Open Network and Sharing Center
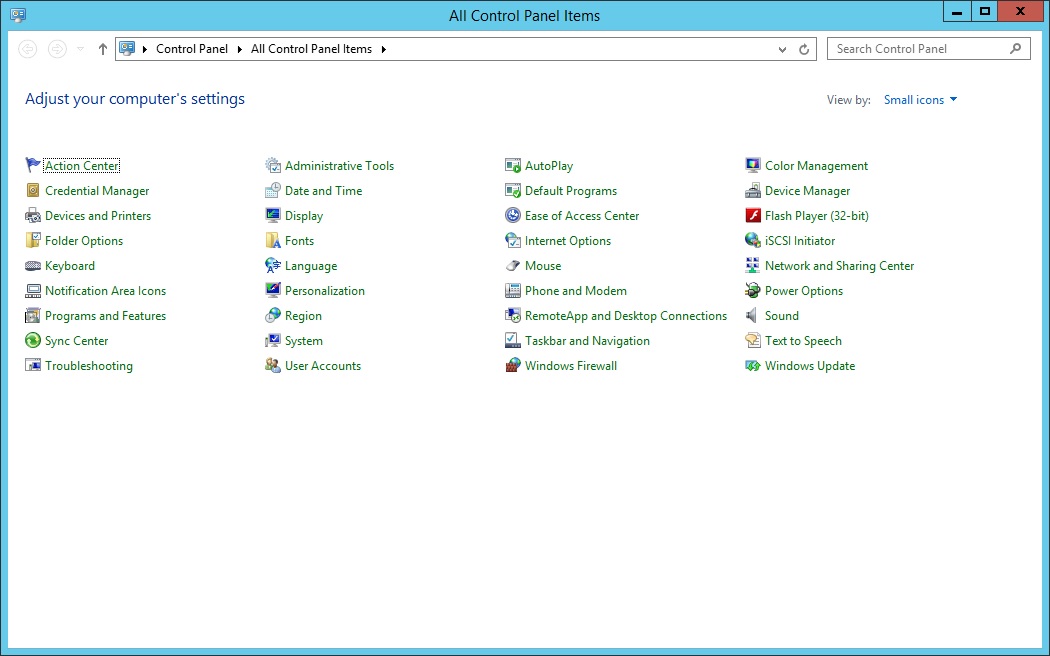Viewport: 1050px width, 656px height. pyautogui.click(x=839, y=265)
